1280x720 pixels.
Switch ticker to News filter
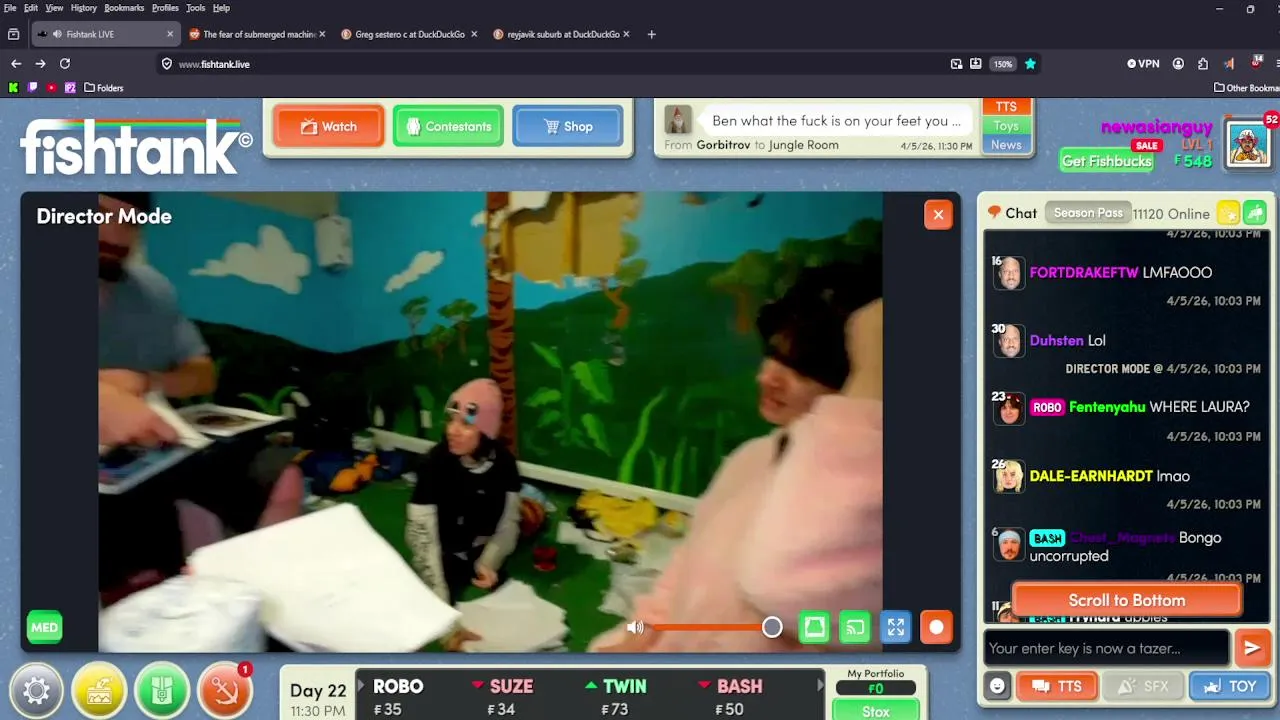(1006, 145)
